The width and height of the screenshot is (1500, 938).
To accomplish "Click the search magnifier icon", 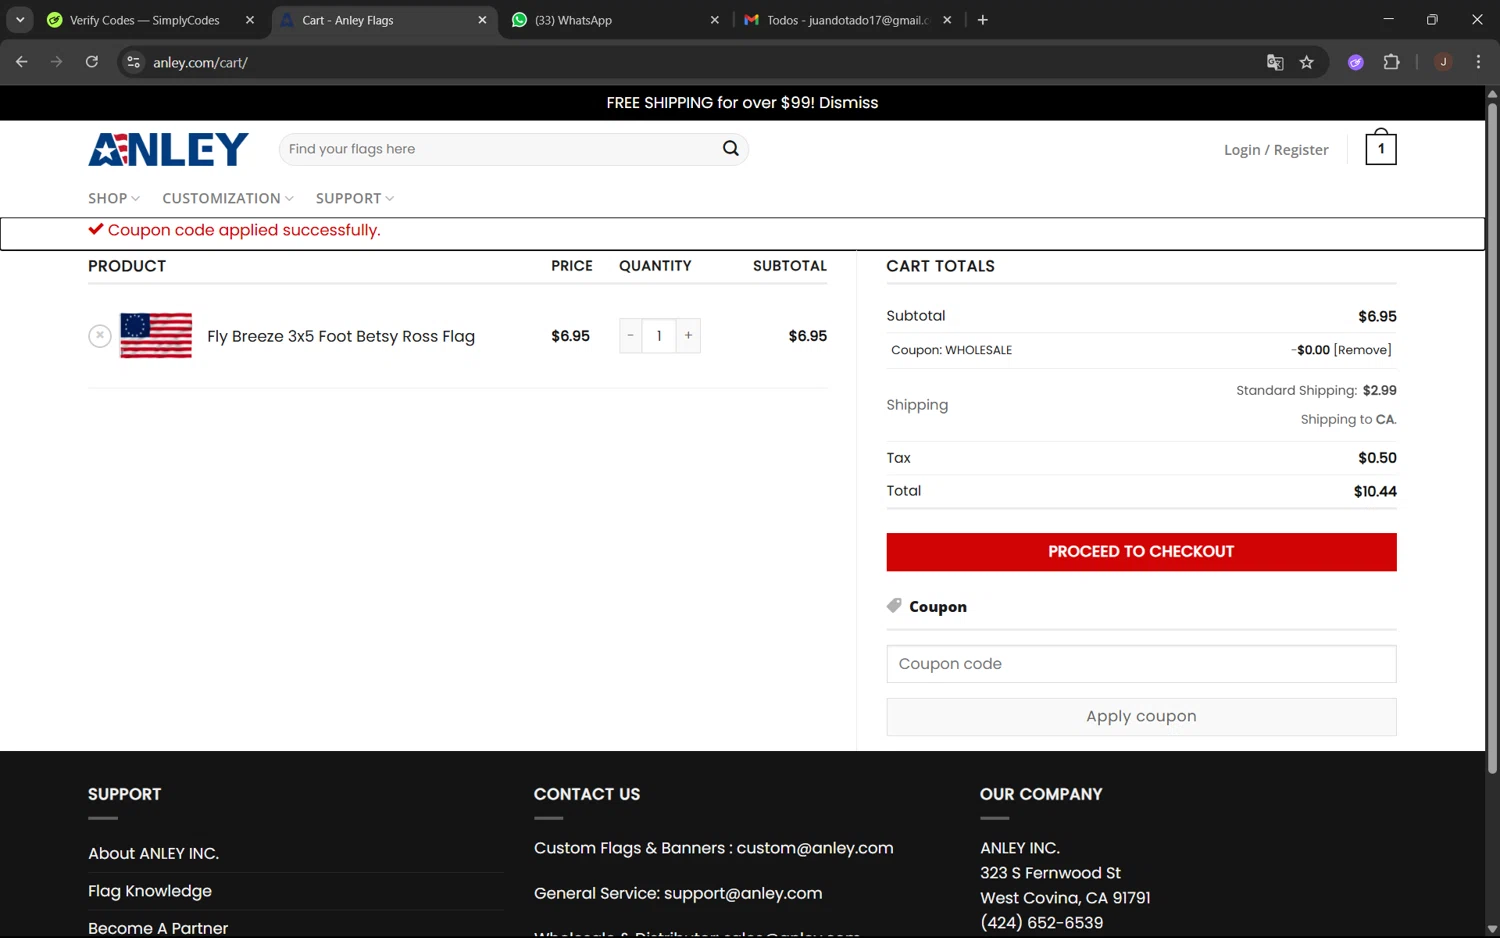I will point(731,149).
